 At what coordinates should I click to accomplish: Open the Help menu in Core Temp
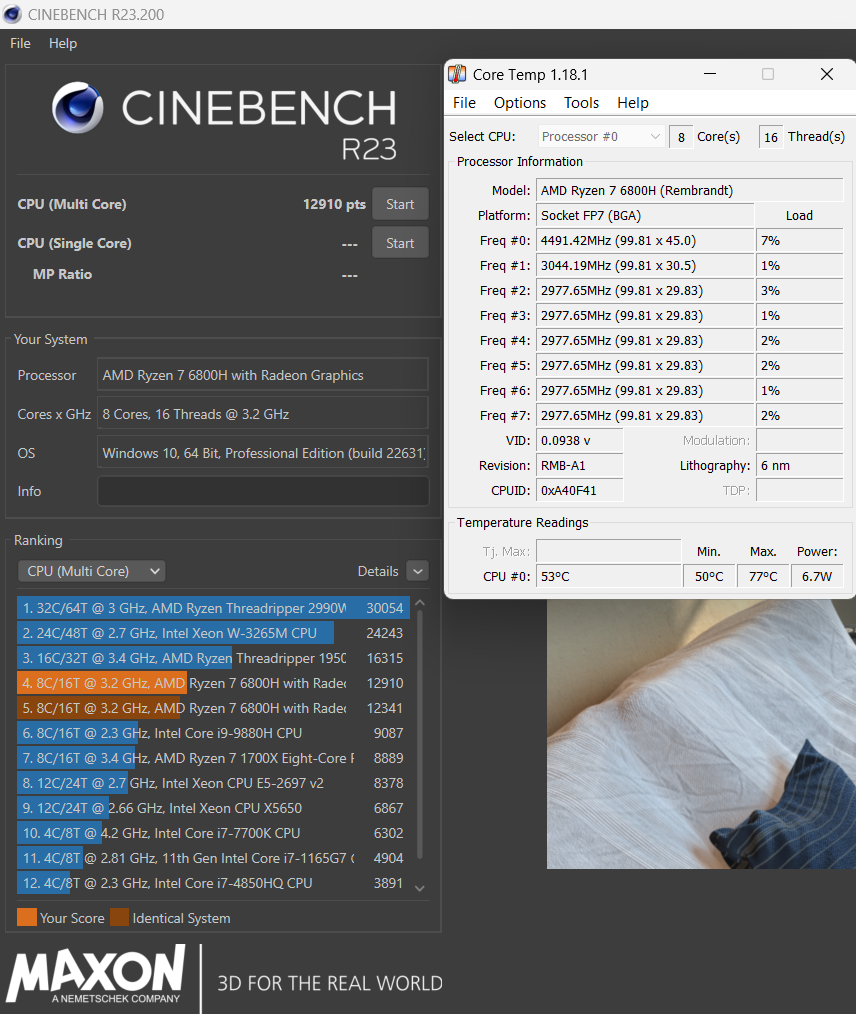(x=632, y=103)
